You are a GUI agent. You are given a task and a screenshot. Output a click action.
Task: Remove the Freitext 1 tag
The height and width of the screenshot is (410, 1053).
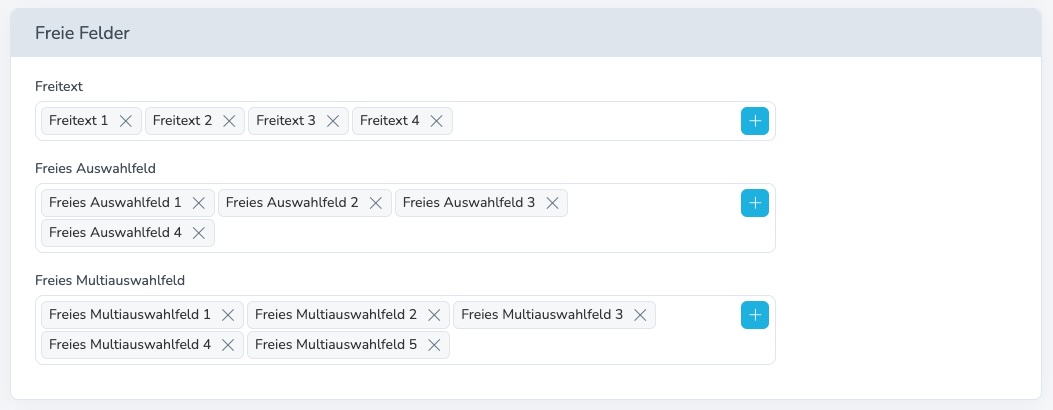pyautogui.click(x=126, y=121)
